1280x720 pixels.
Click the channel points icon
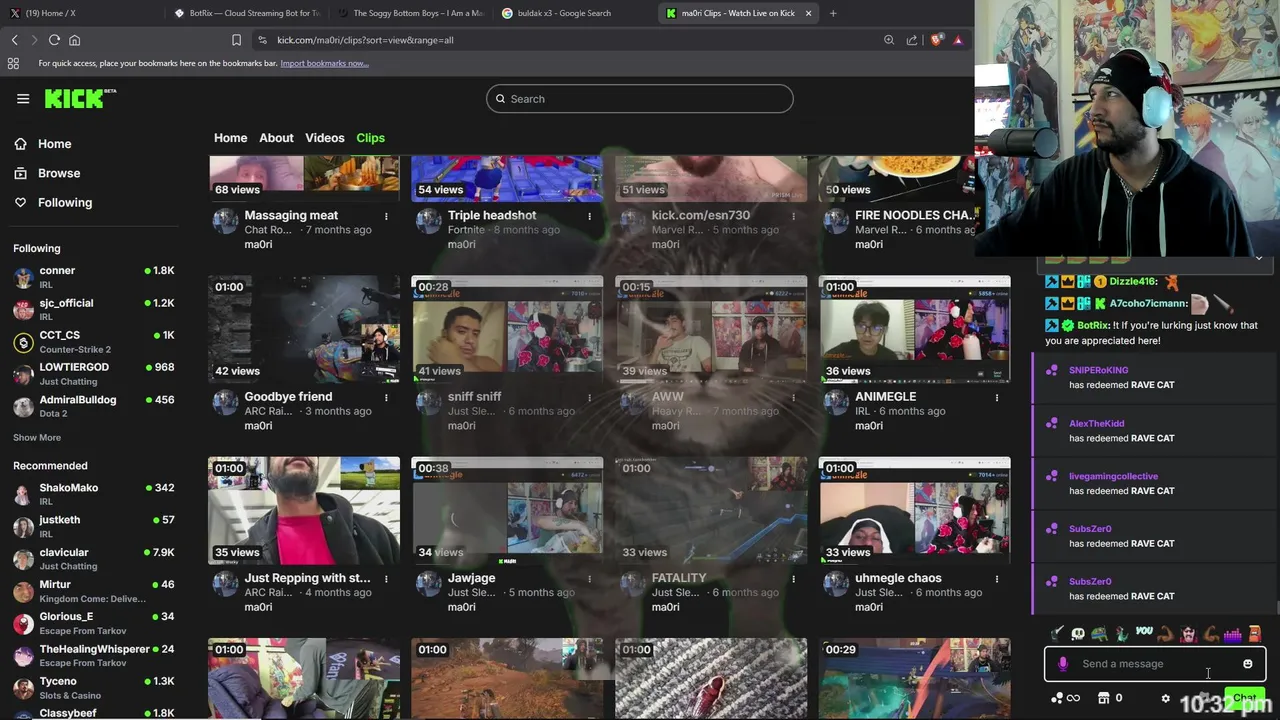[1058, 698]
